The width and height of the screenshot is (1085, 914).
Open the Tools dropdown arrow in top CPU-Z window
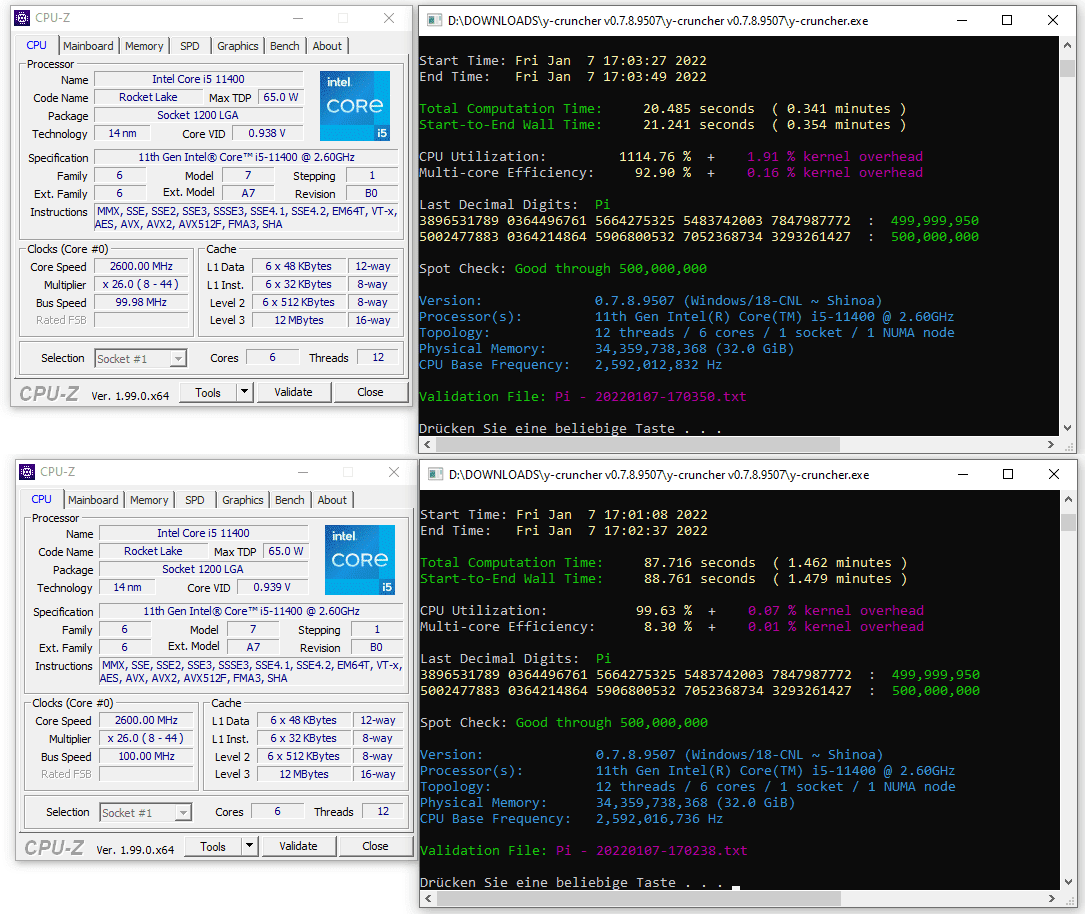244,392
